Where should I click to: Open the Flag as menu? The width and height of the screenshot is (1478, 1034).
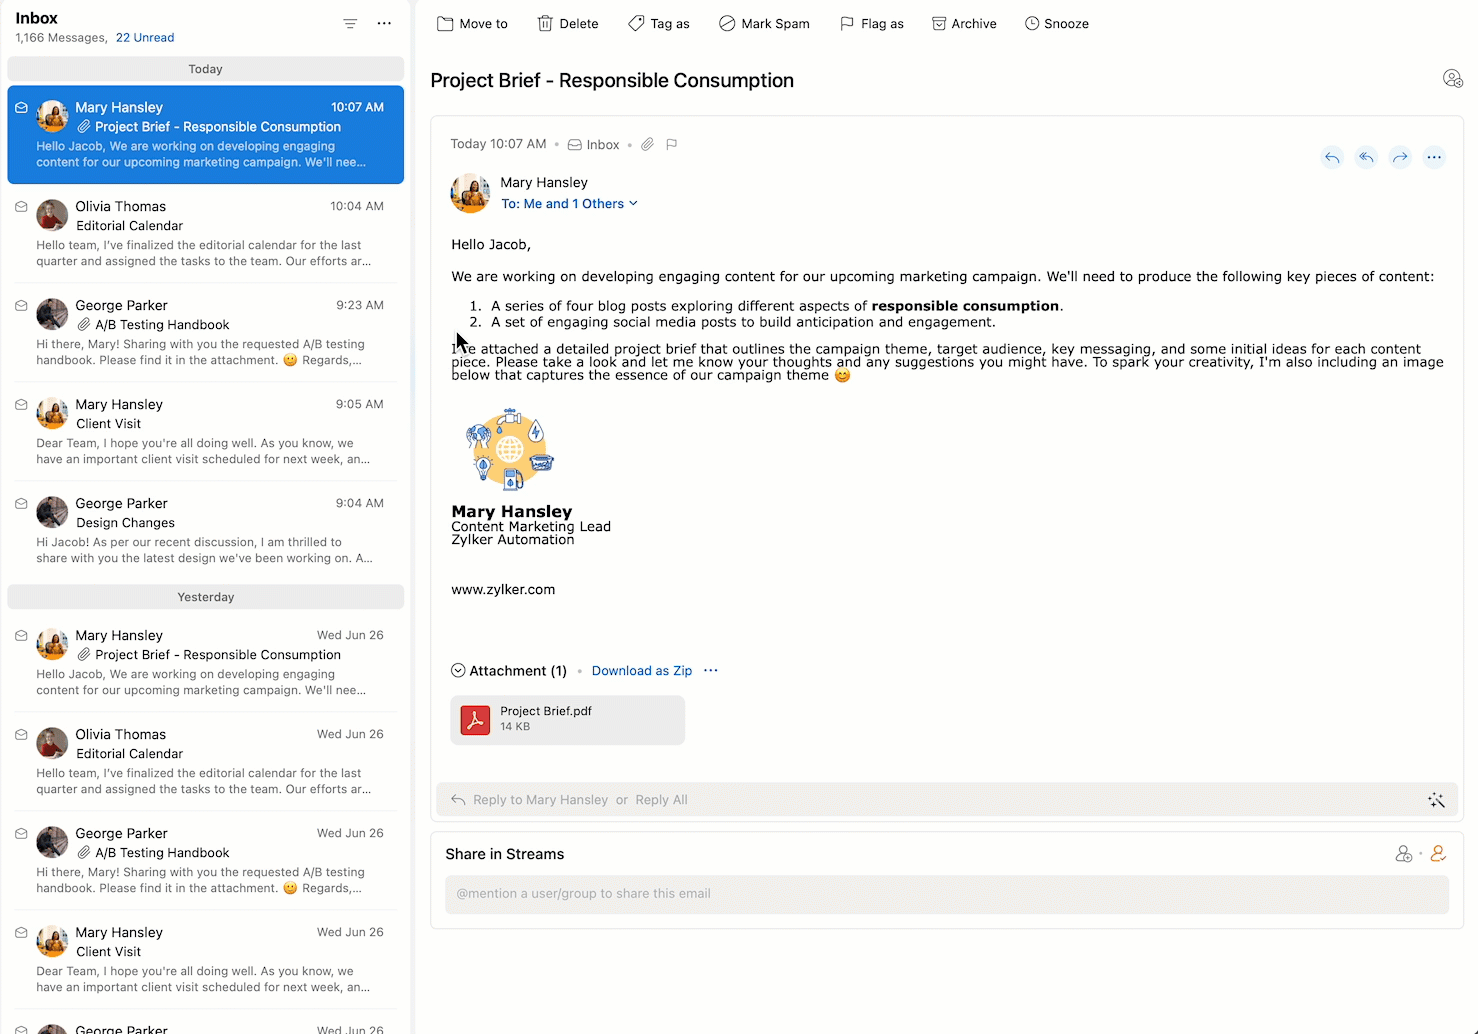pos(872,23)
